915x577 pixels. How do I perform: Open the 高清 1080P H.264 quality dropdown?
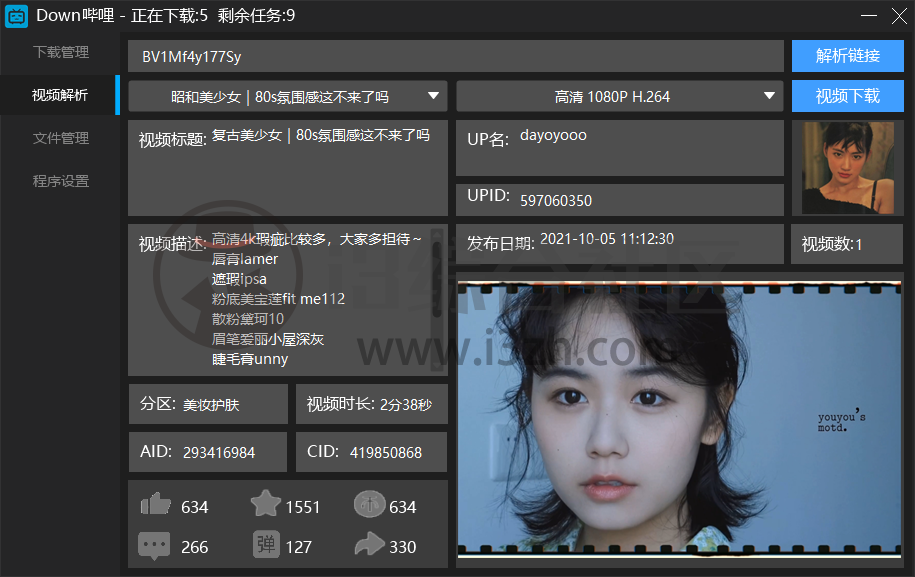click(620, 96)
